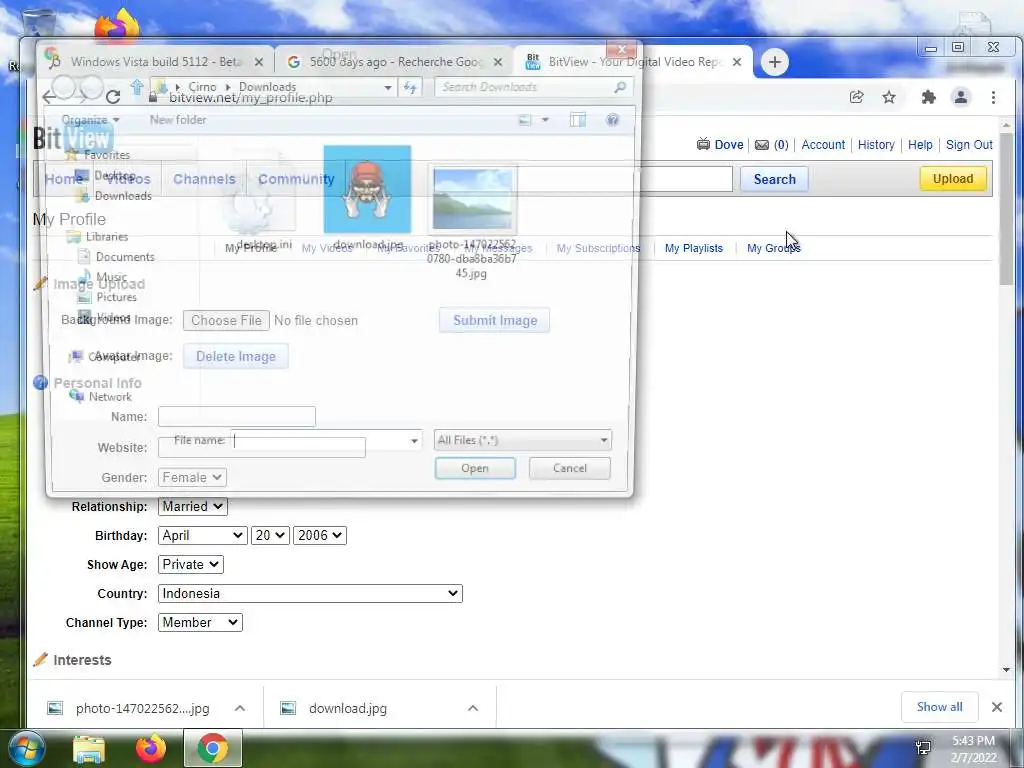Click the network tray icon
The height and width of the screenshot is (768, 1024).
(x=923, y=748)
